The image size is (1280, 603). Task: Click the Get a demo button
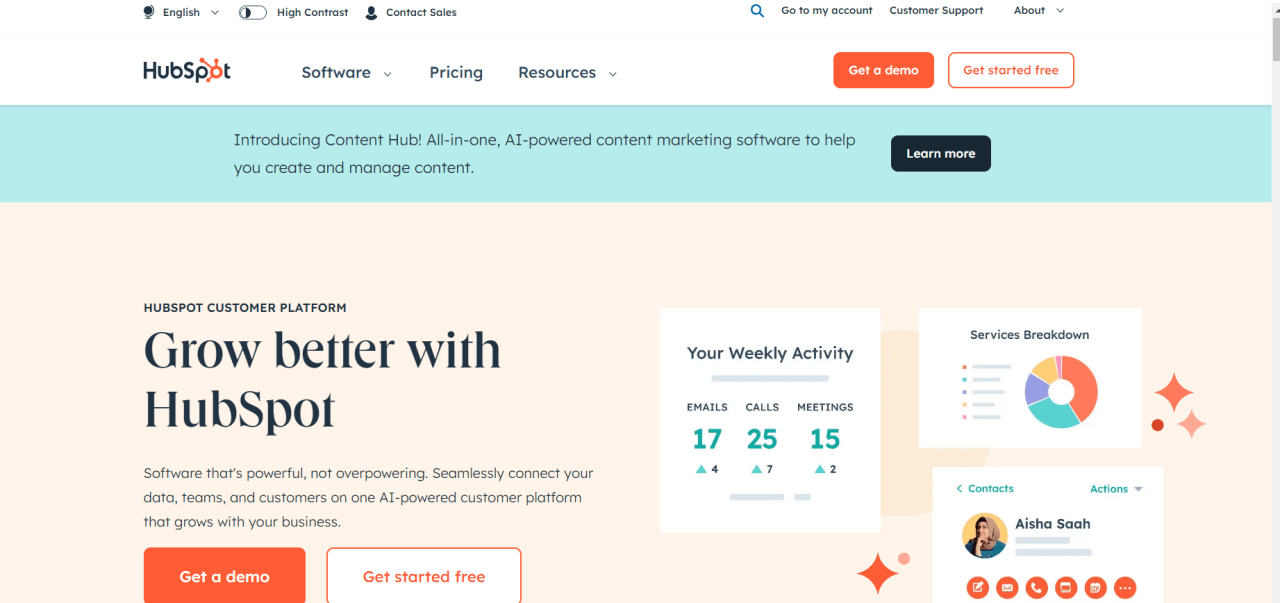click(883, 70)
